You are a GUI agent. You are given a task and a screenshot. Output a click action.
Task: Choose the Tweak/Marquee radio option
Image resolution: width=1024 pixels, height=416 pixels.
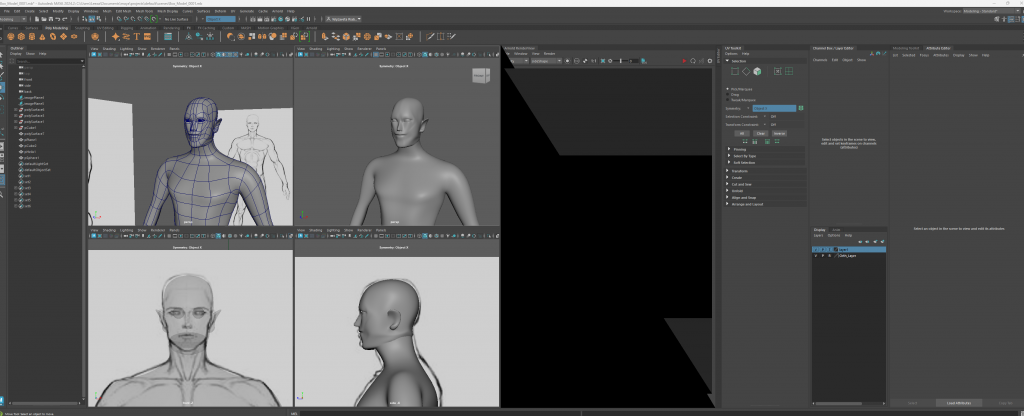[729, 101]
